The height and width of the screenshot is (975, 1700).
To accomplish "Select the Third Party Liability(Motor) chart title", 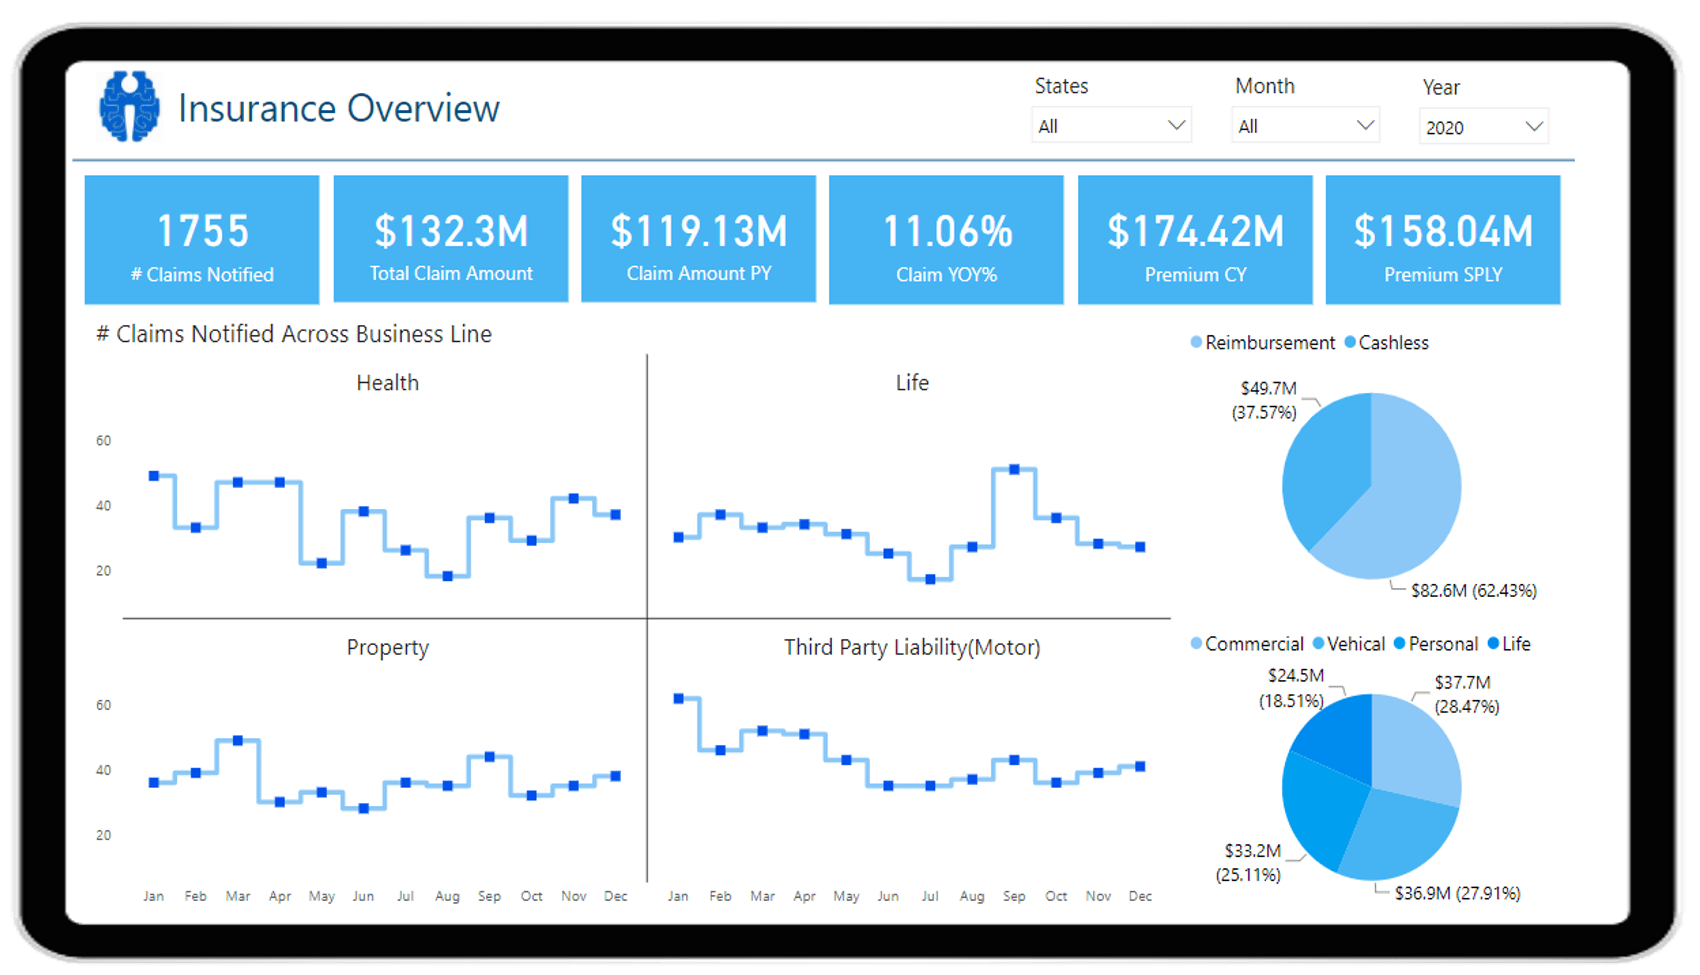I will (x=912, y=647).
